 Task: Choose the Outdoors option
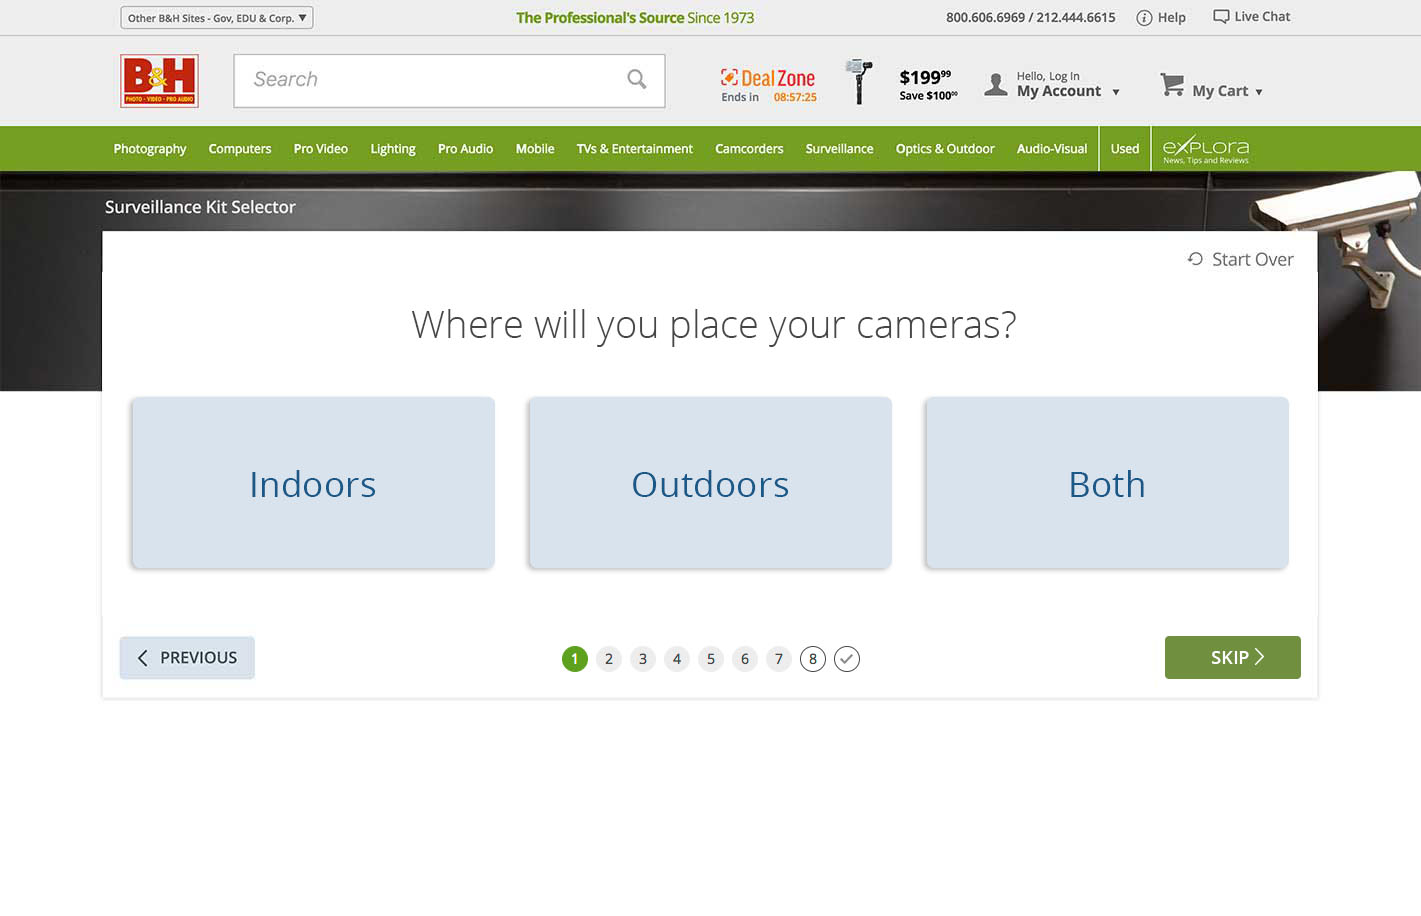(710, 483)
